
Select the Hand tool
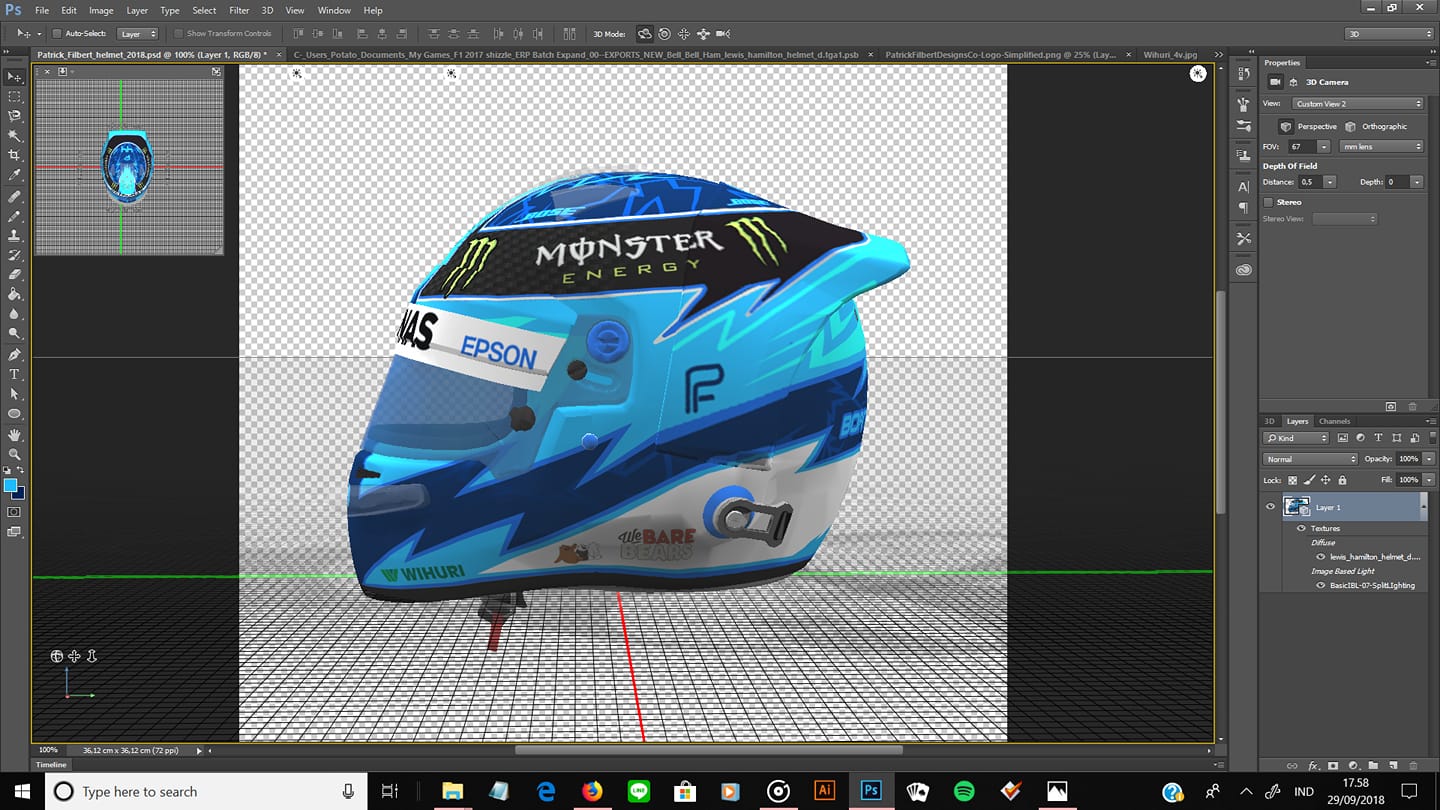(x=14, y=434)
